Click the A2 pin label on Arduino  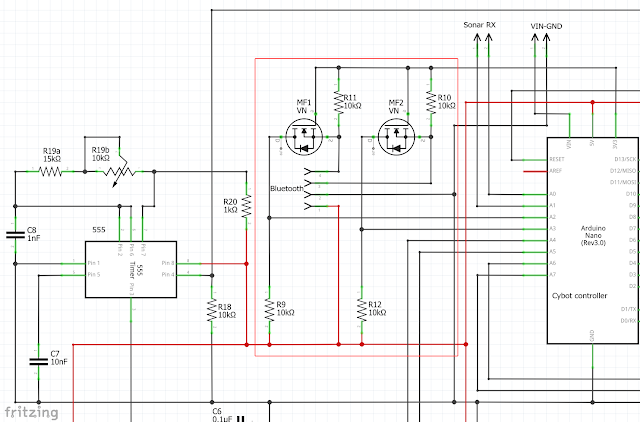pyautogui.click(x=553, y=217)
